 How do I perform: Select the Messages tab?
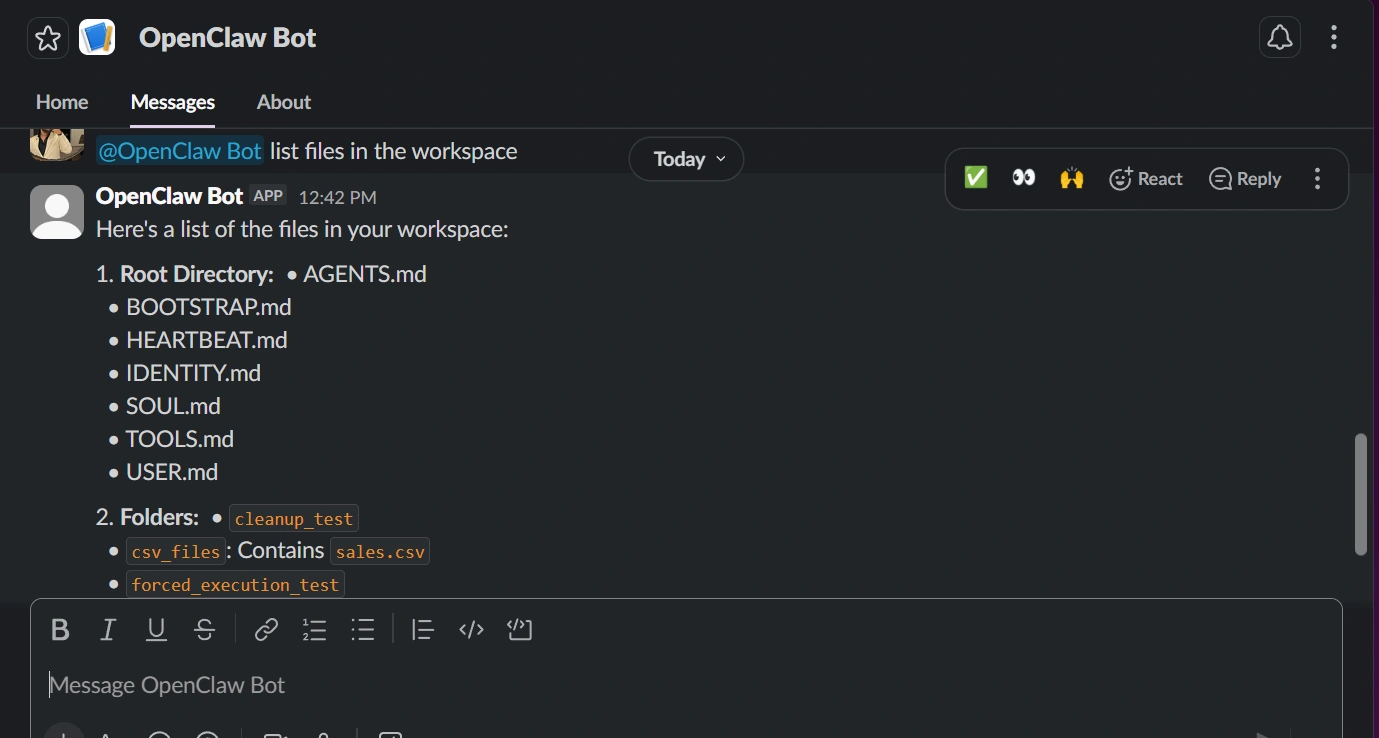[x=173, y=102]
